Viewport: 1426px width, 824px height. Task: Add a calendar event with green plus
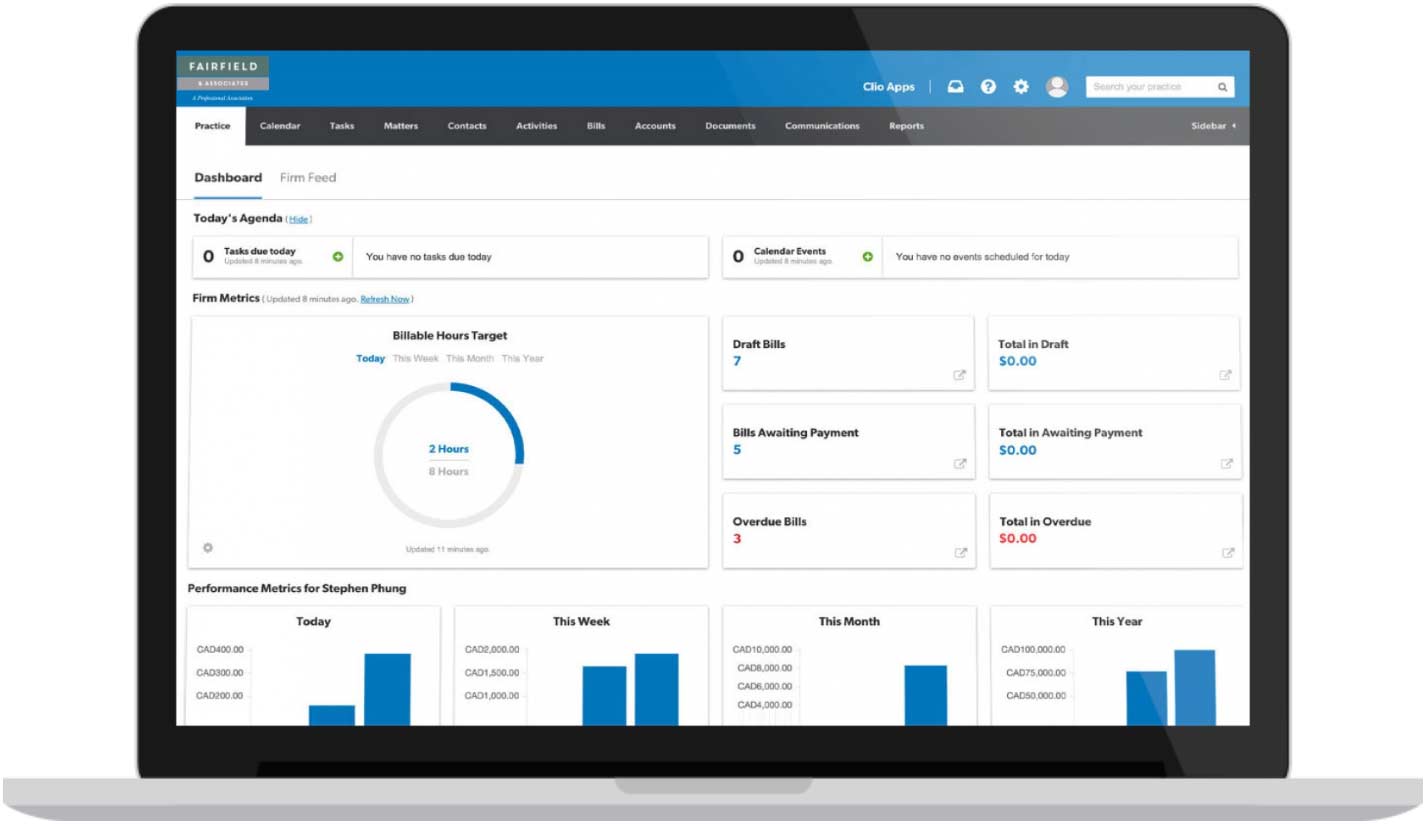point(868,257)
